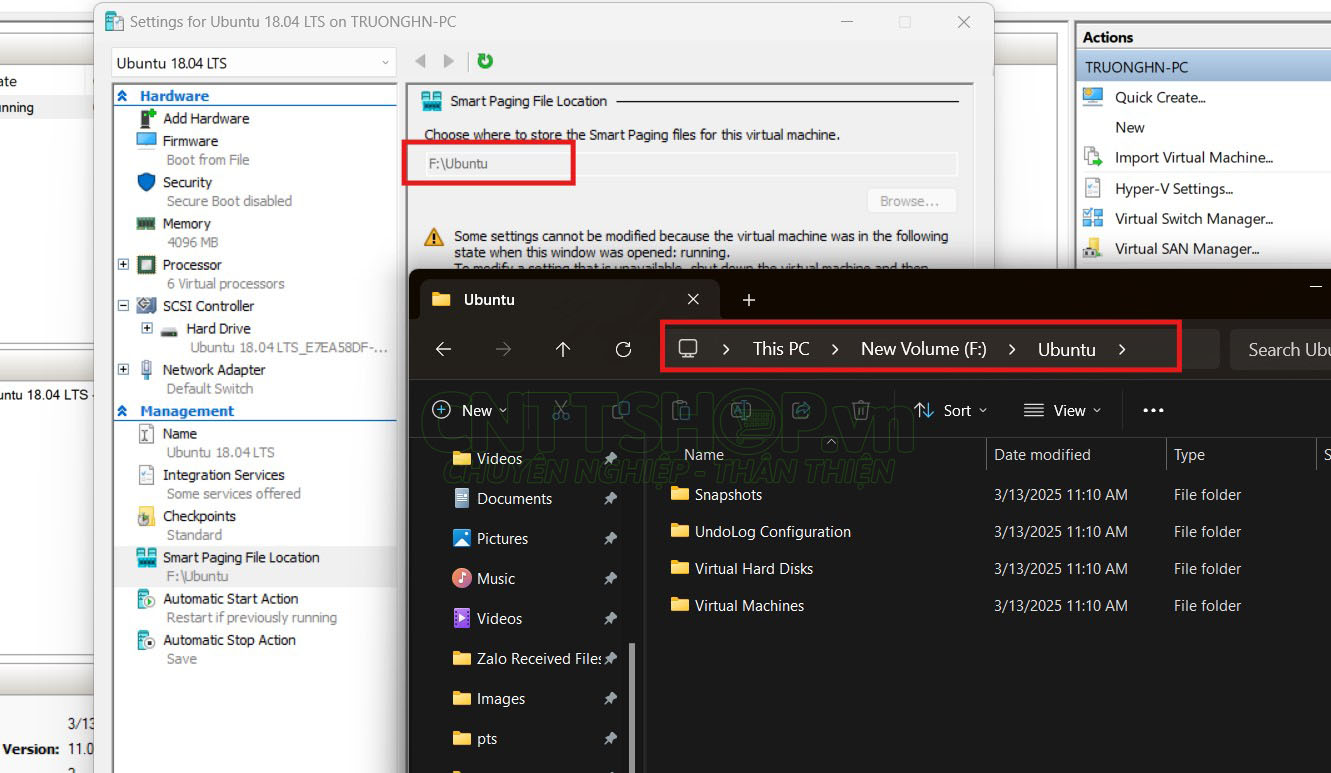The width and height of the screenshot is (1331, 773).
Task: Open the Ubuntu 18.04 LTS VM dropdown
Action: 253,62
